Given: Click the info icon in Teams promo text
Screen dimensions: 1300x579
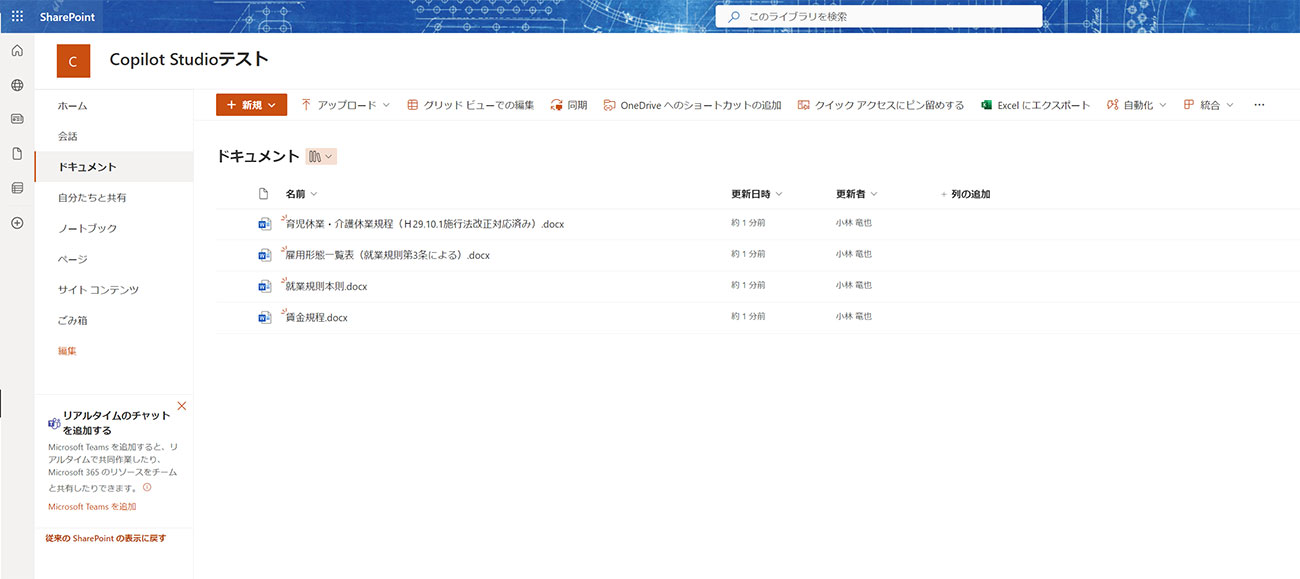Looking at the screenshot, I should pyautogui.click(x=147, y=487).
